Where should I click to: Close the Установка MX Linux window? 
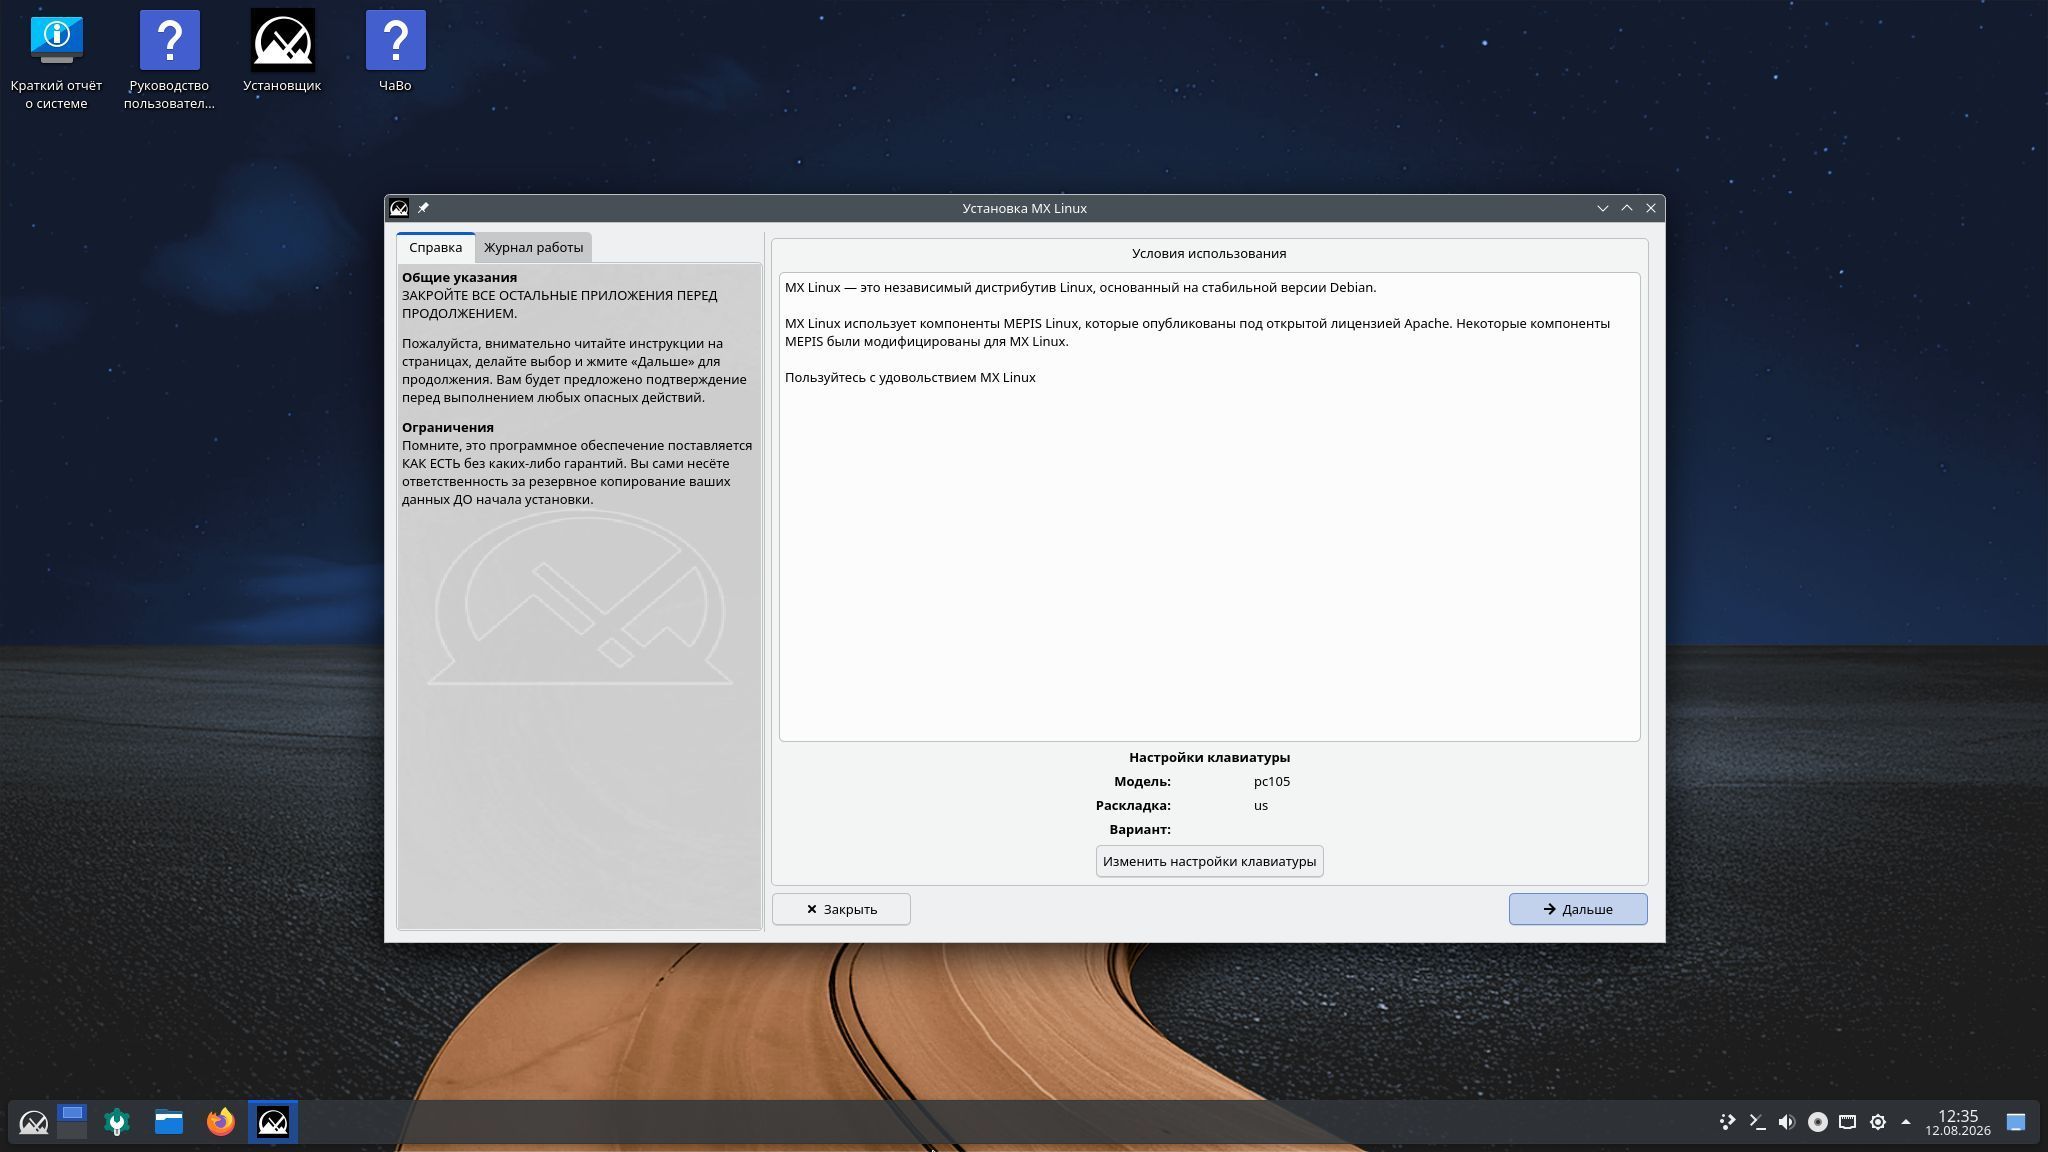[1651, 208]
